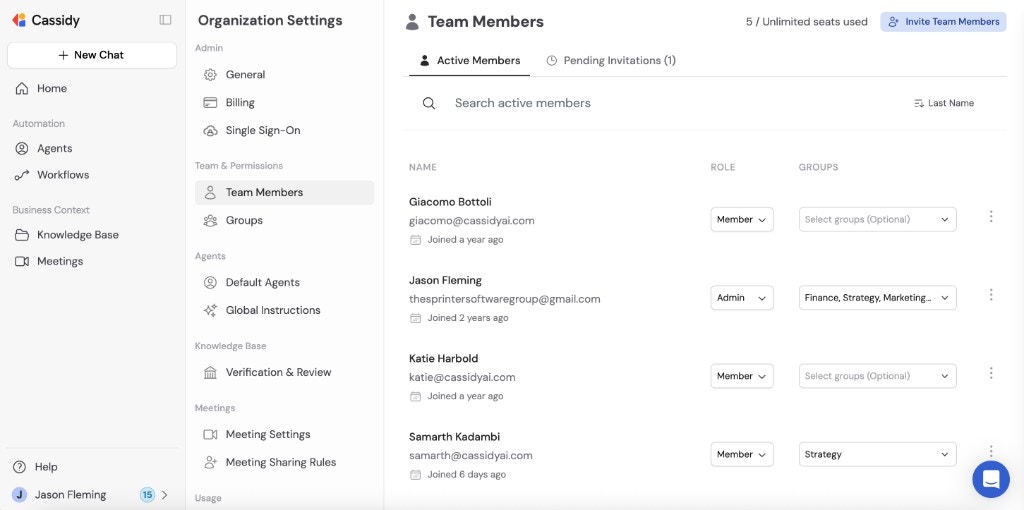Viewport: 1024px width, 510px height.
Task: Click '5 / Unlimited seats used' text
Action: (807, 22)
